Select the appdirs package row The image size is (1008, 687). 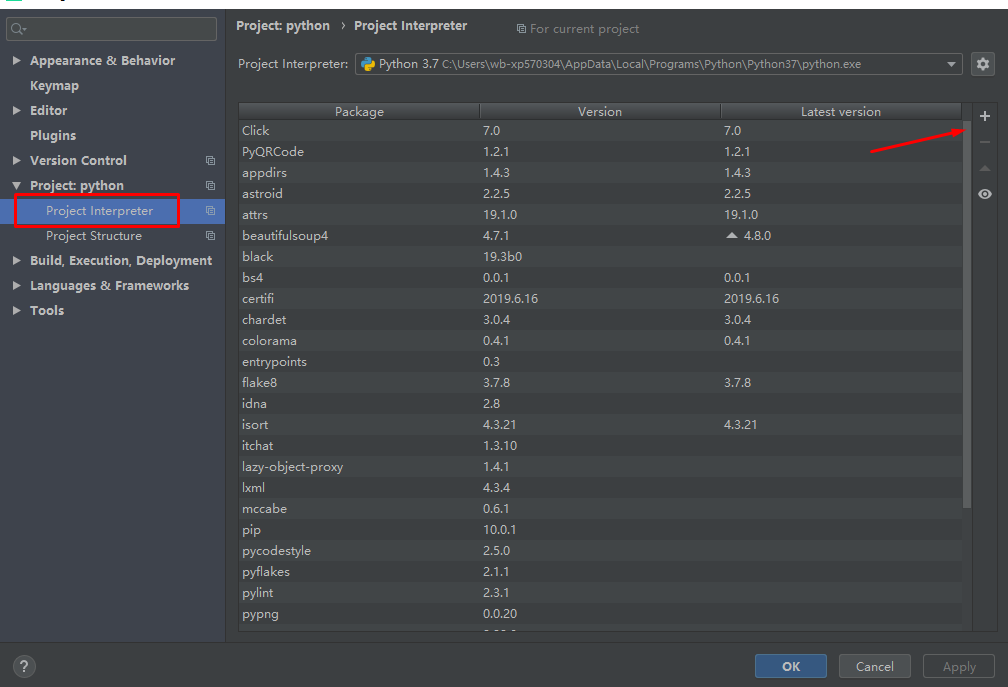tap(600, 172)
